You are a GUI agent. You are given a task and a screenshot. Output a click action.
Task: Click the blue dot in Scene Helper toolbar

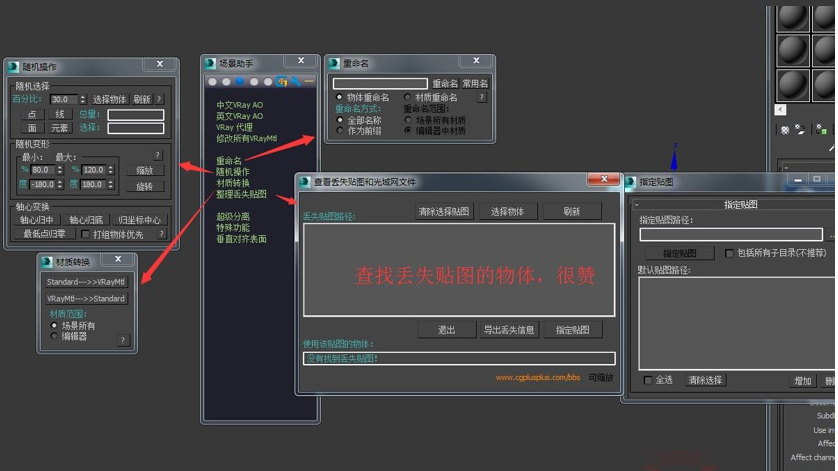[x=240, y=82]
